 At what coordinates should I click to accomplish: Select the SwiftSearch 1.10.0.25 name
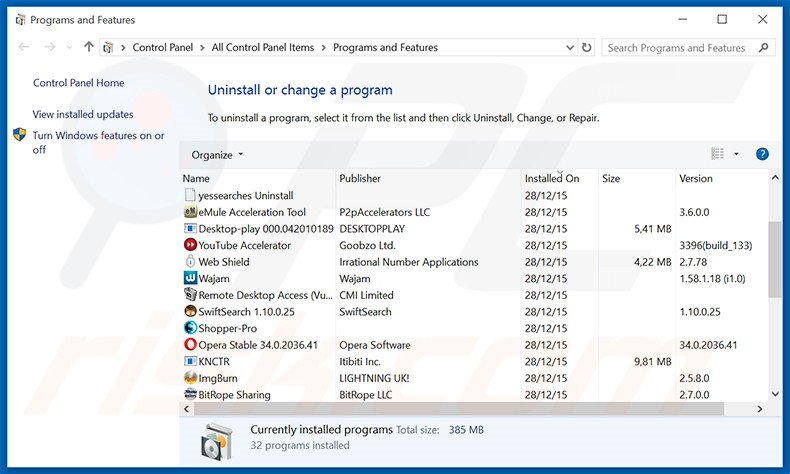pos(246,312)
